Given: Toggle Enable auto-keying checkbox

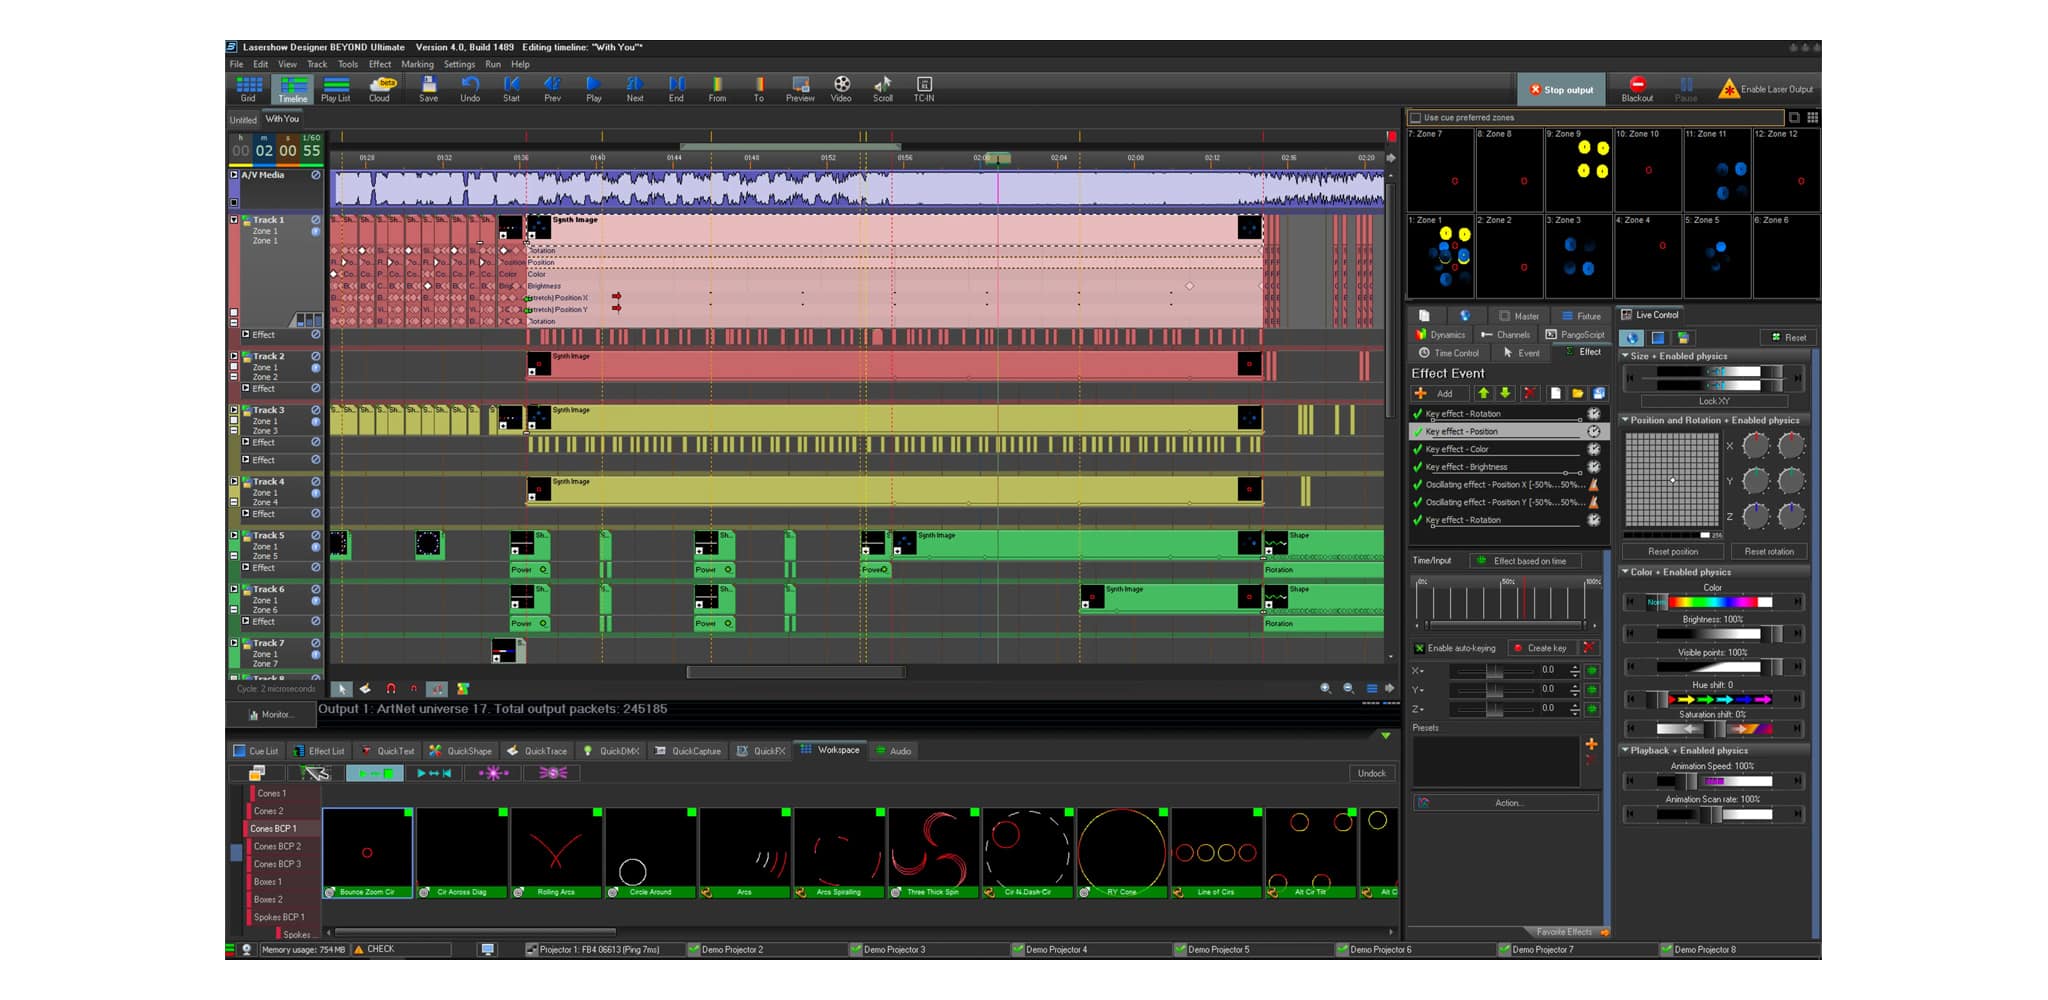Looking at the screenshot, I should pos(1419,648).
